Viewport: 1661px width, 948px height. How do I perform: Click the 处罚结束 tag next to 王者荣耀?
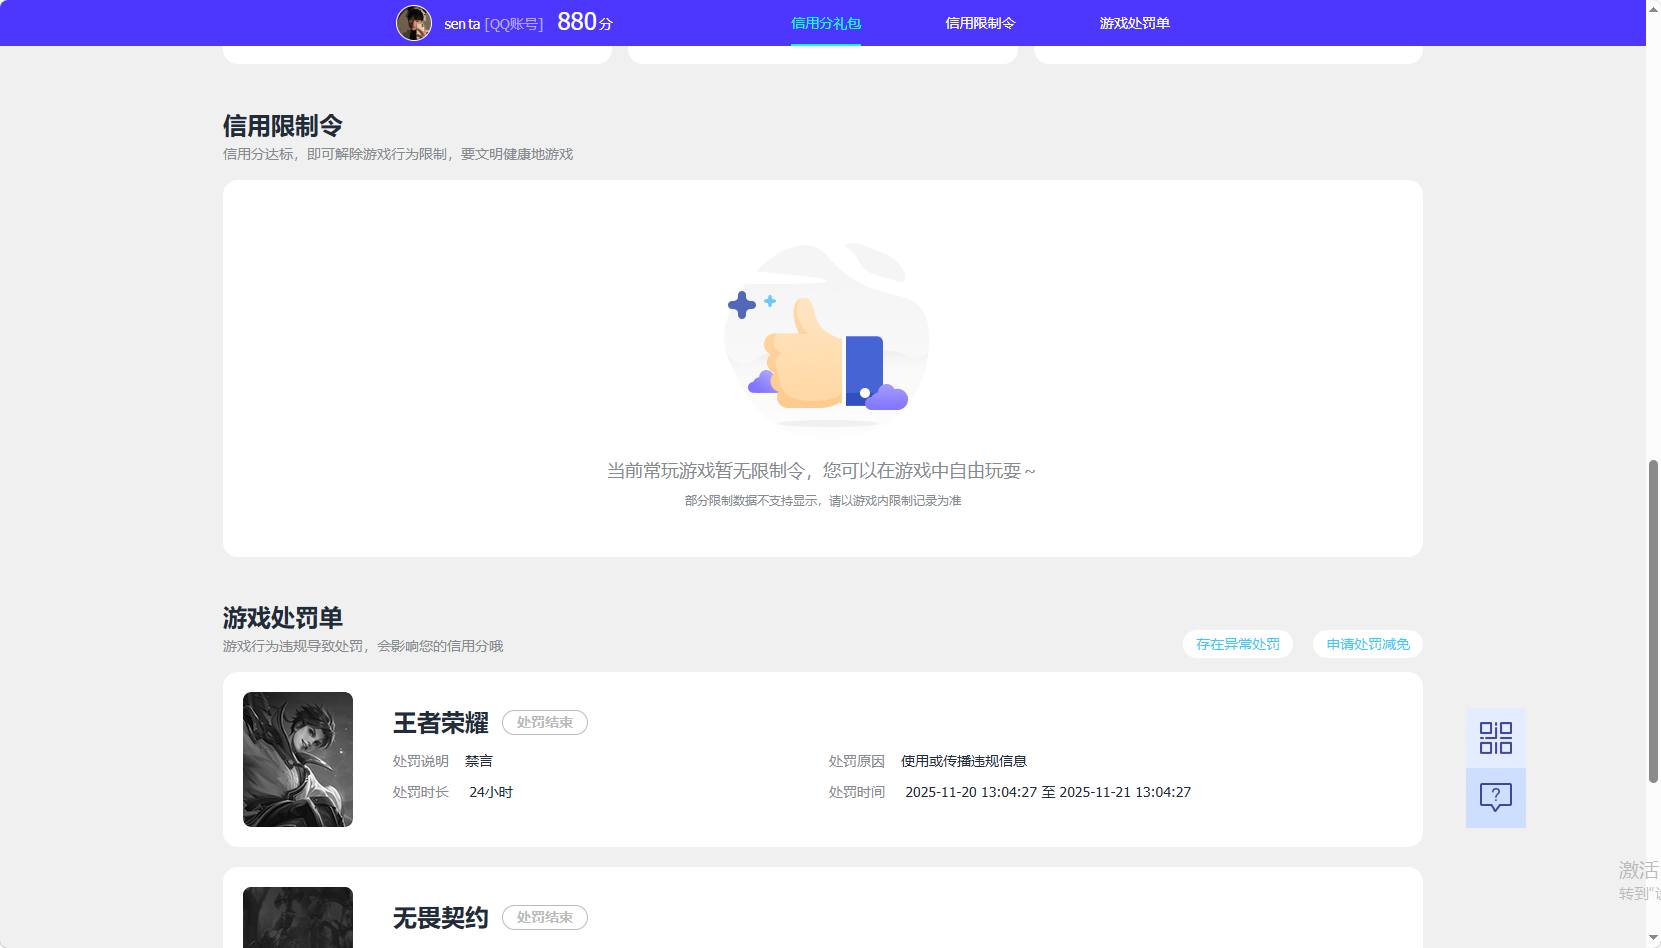tap(545, 722)
